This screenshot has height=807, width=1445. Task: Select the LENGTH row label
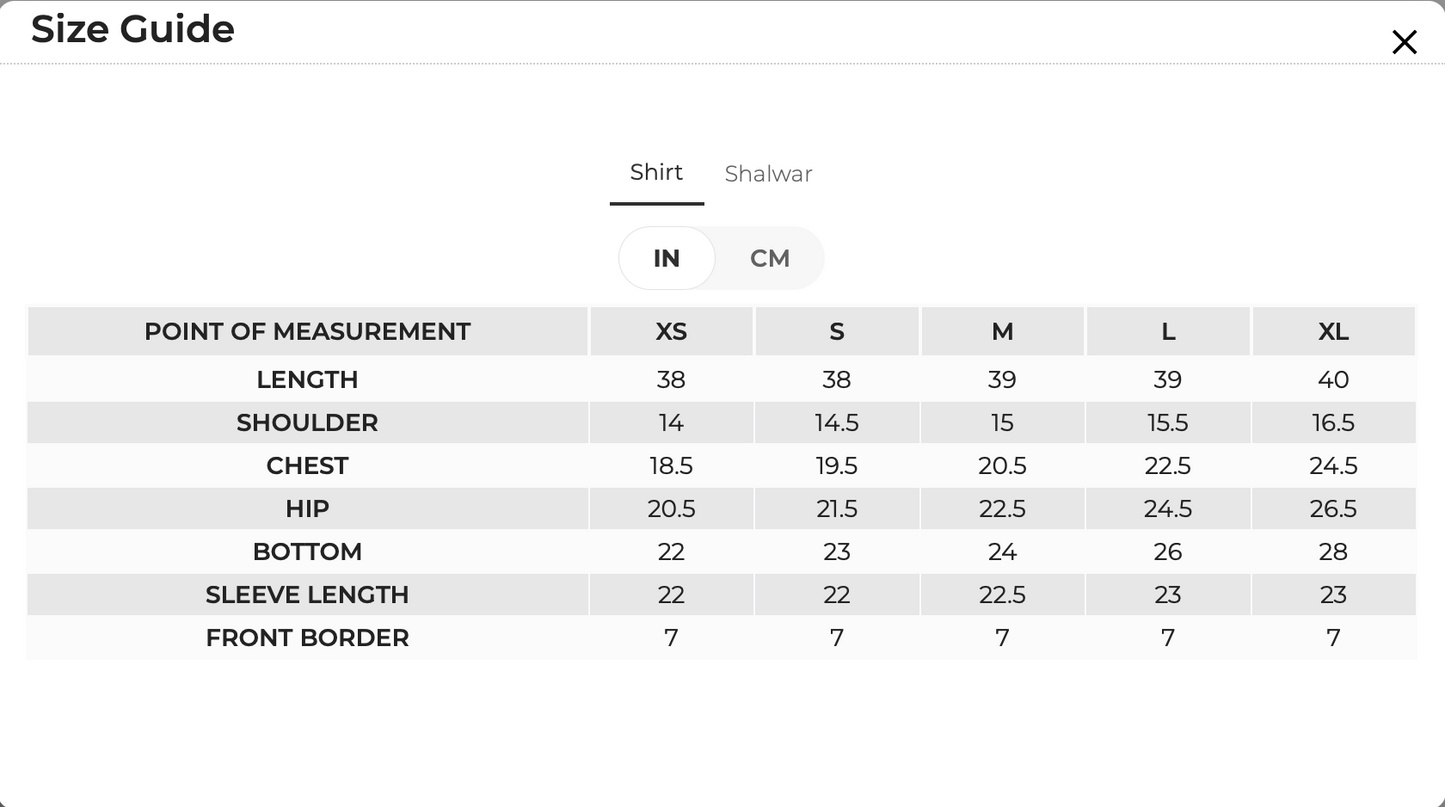click(x=307, y=380)
